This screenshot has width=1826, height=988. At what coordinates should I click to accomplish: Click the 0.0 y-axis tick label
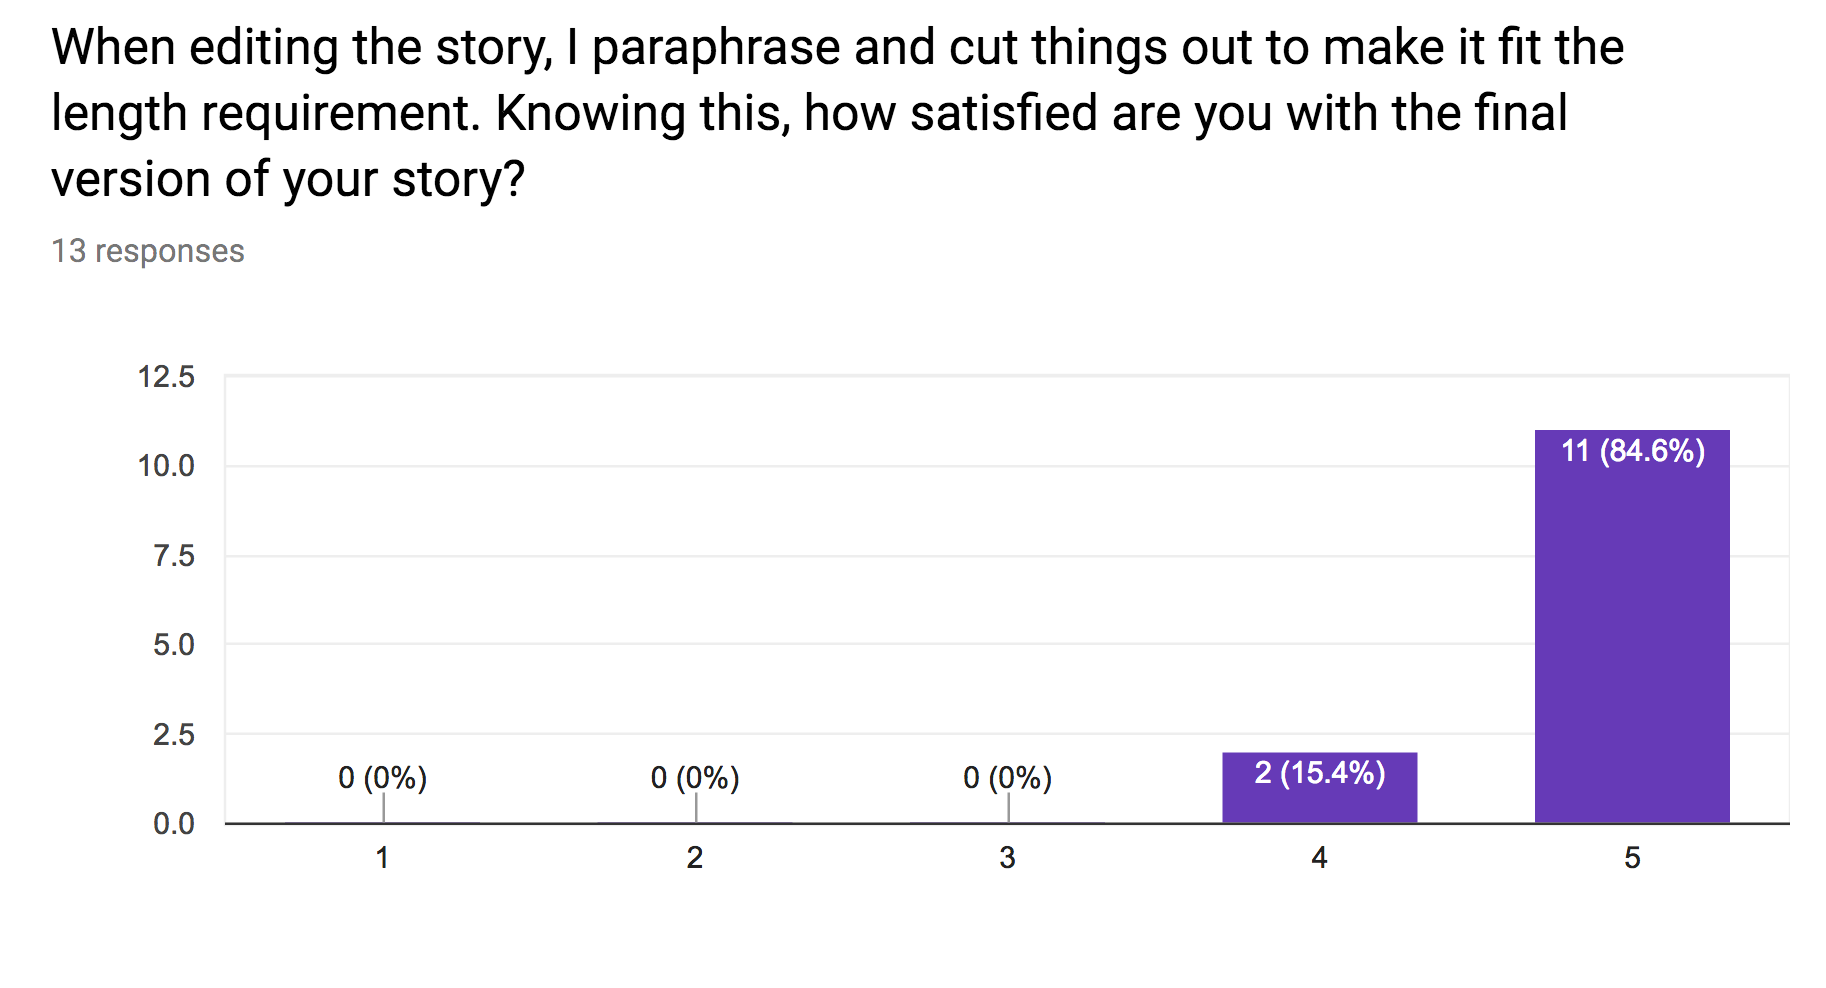(173, 824)
